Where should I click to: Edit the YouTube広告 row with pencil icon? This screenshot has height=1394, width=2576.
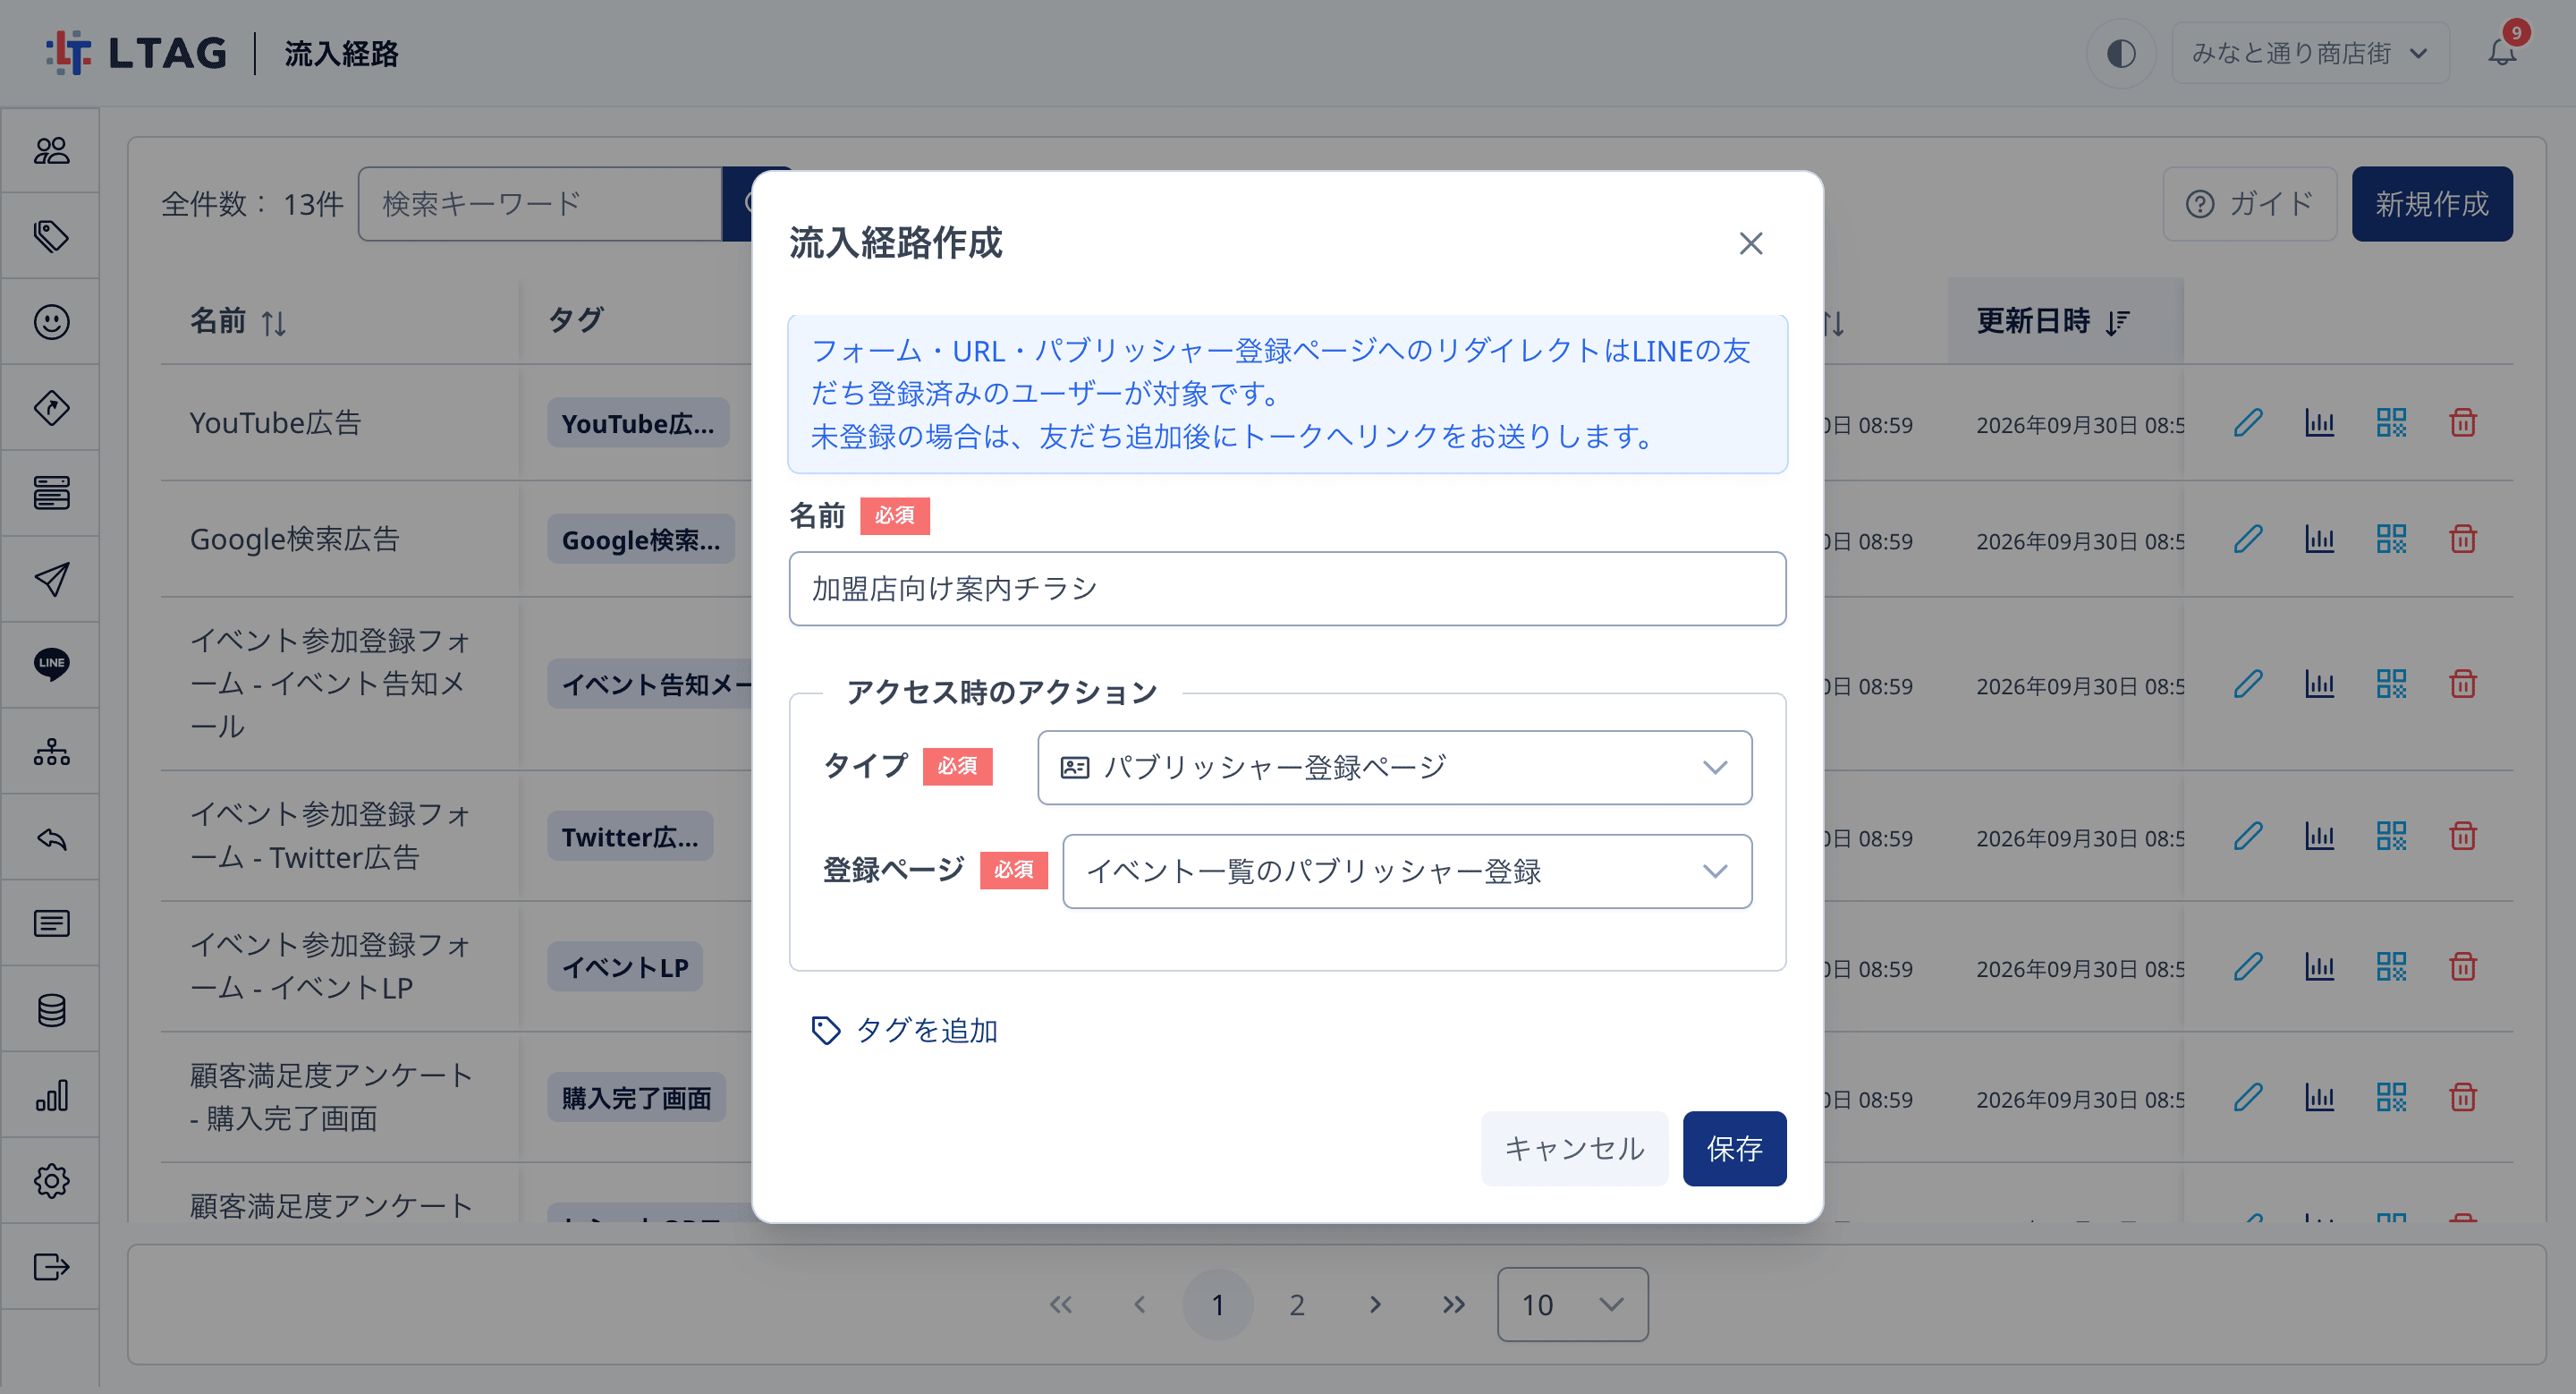pyautogui.click(x=2248, y=423)
